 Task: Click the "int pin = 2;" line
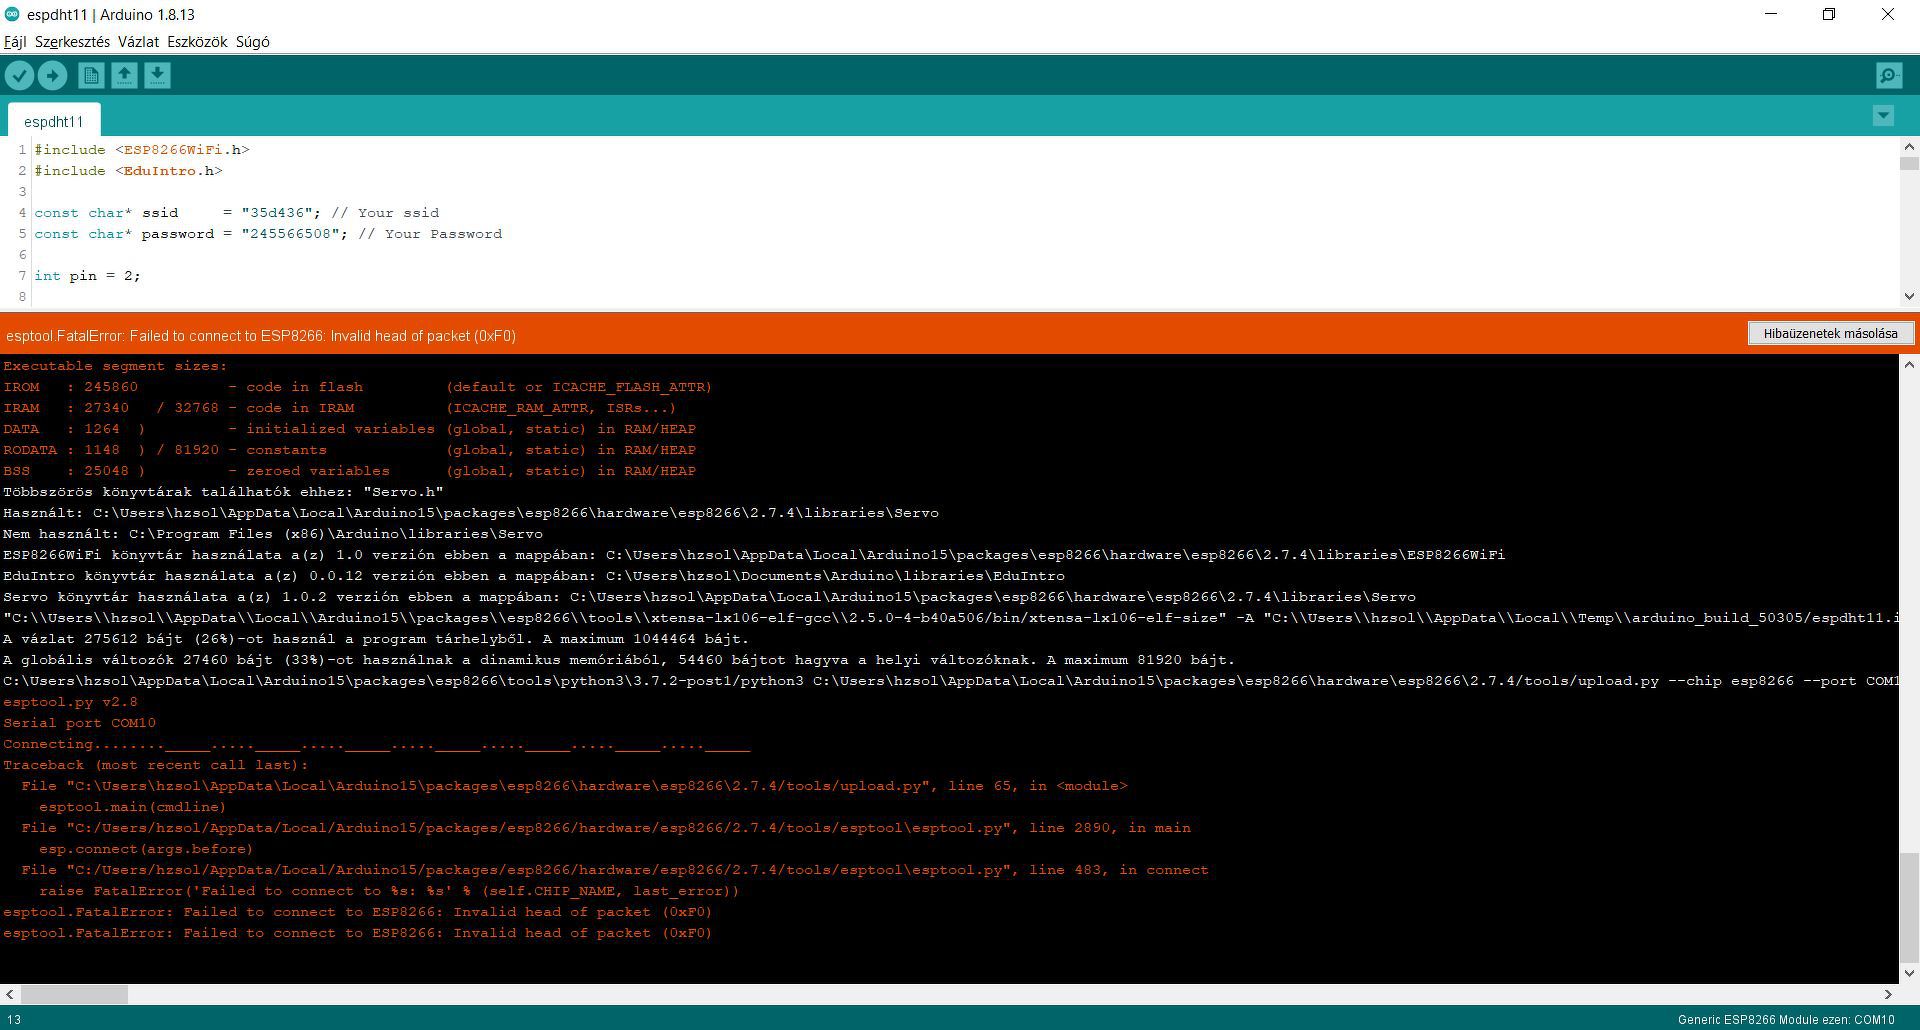pos(87,276)
